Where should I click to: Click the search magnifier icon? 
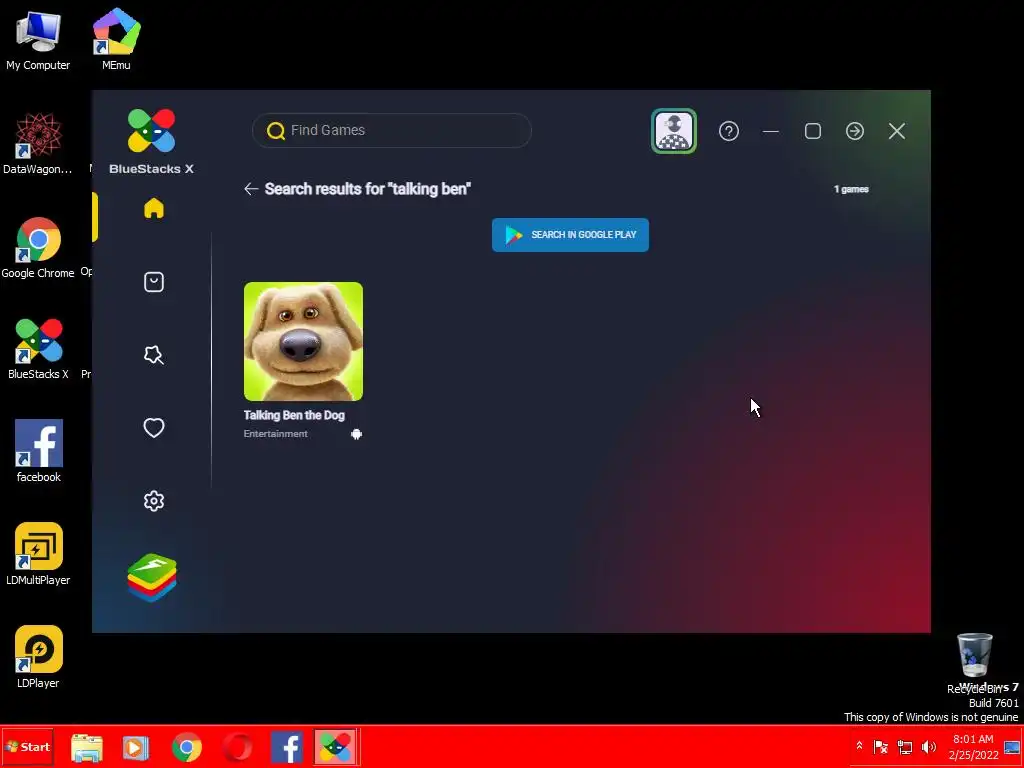[x=276, y=131]
